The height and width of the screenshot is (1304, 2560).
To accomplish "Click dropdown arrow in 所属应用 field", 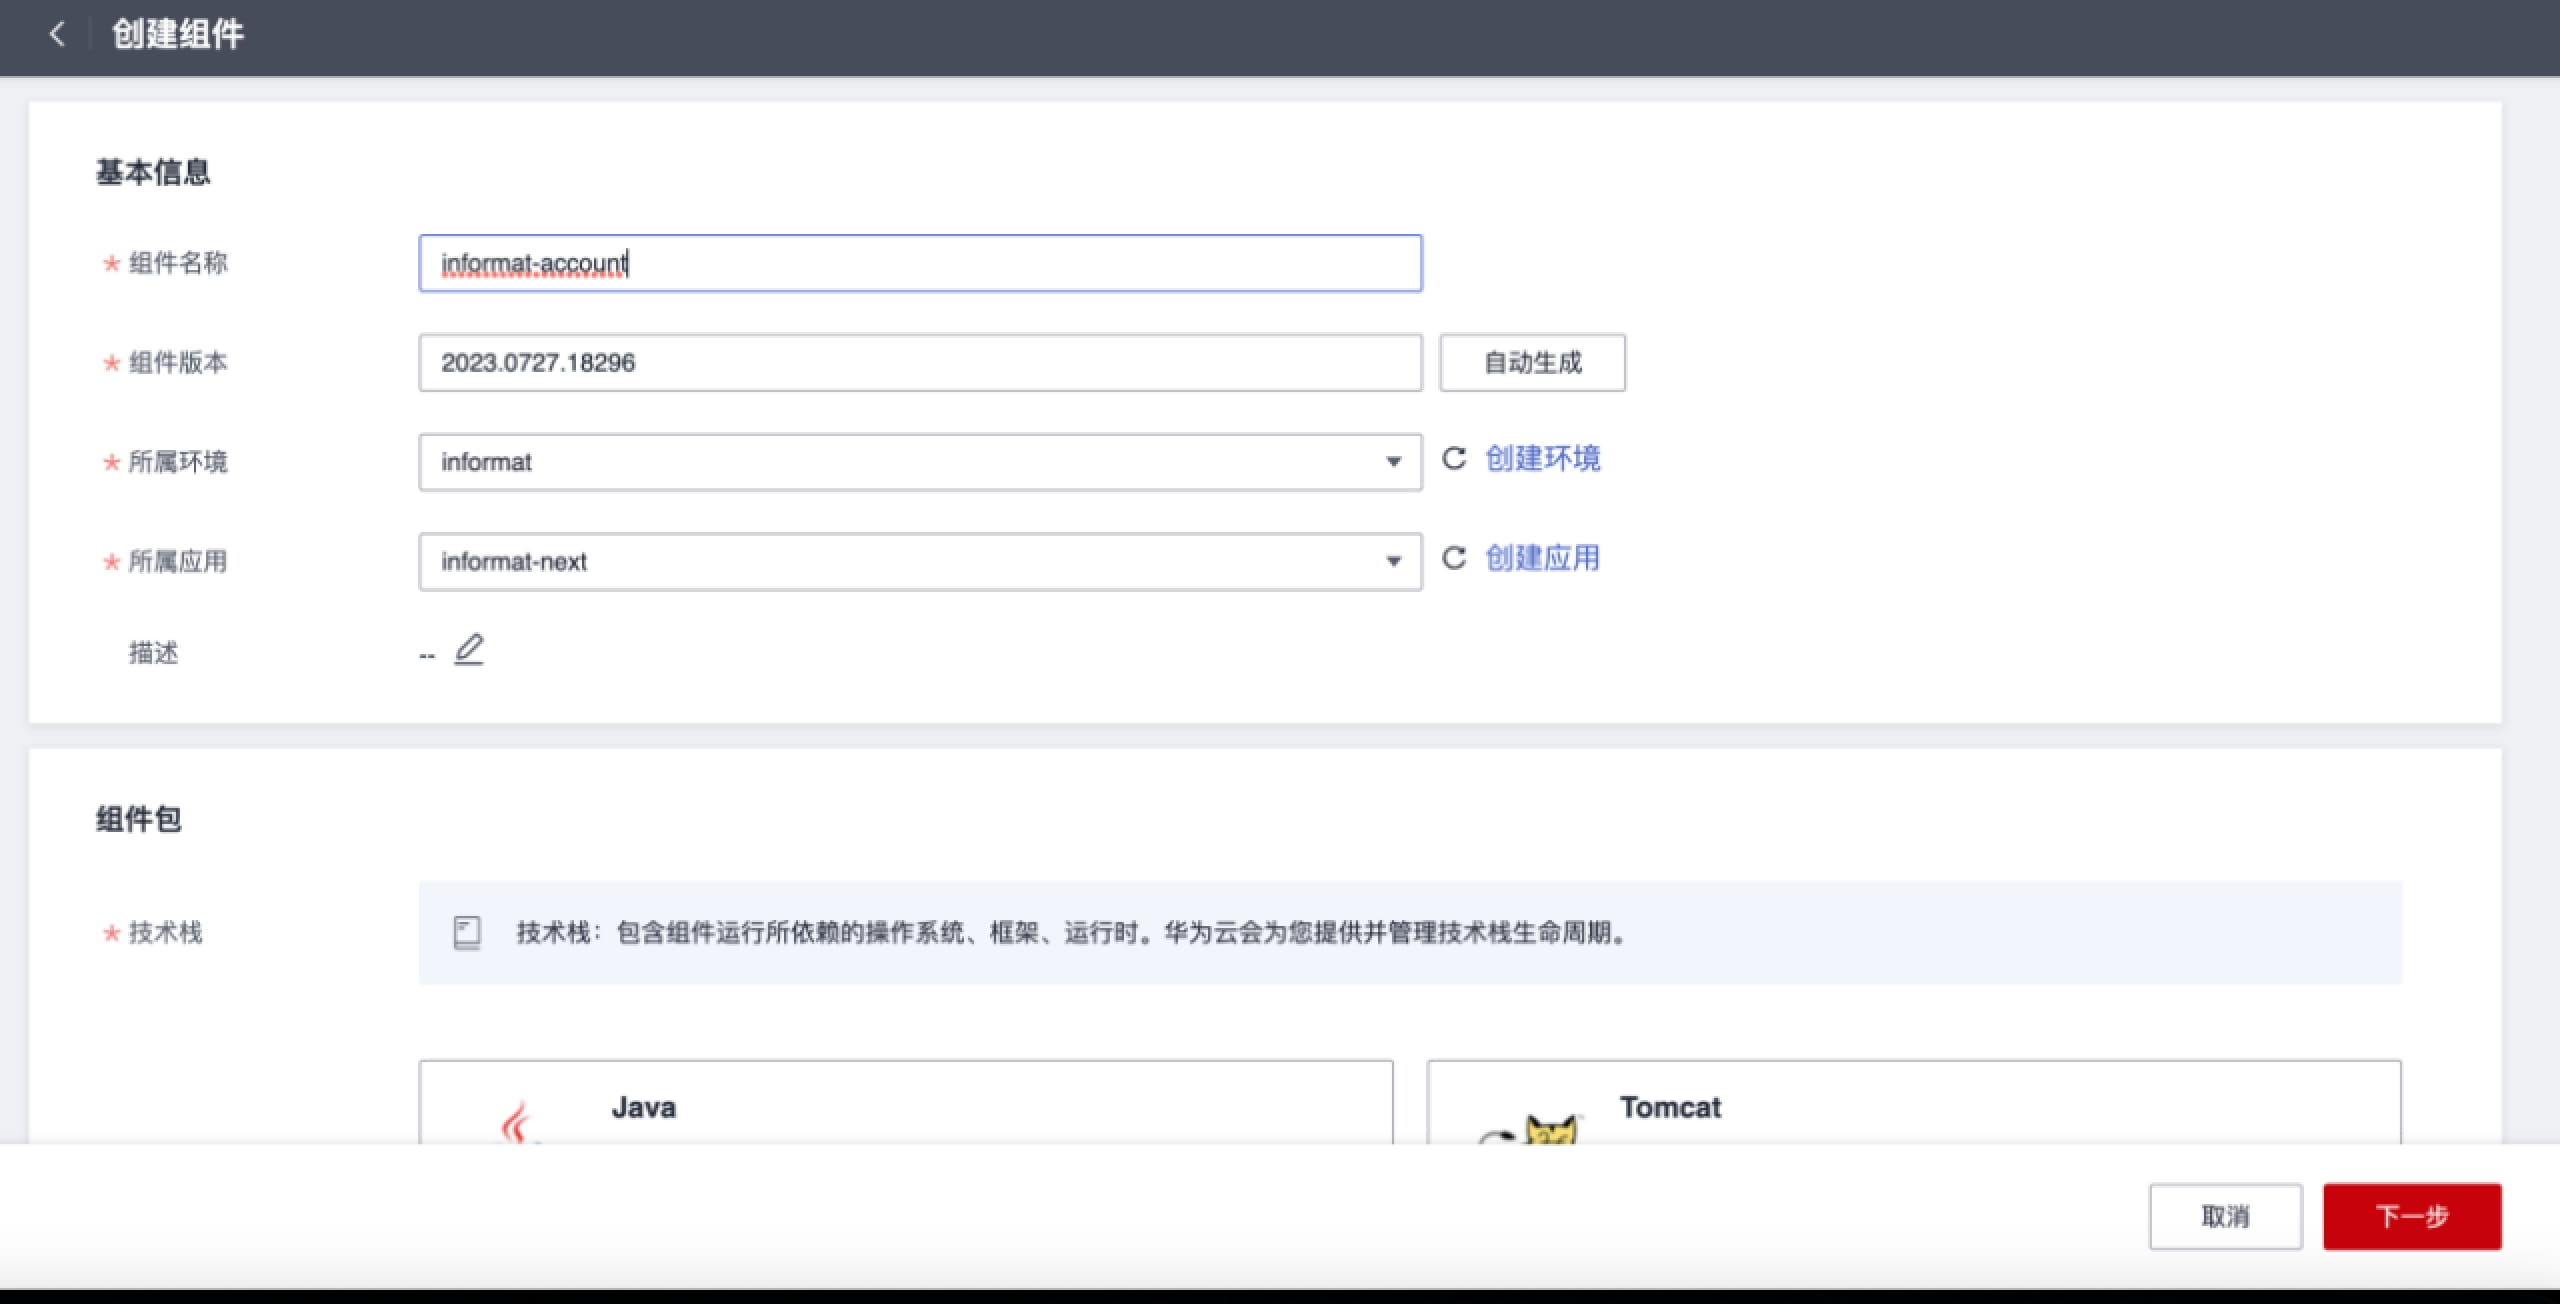I will (1393, 562).
